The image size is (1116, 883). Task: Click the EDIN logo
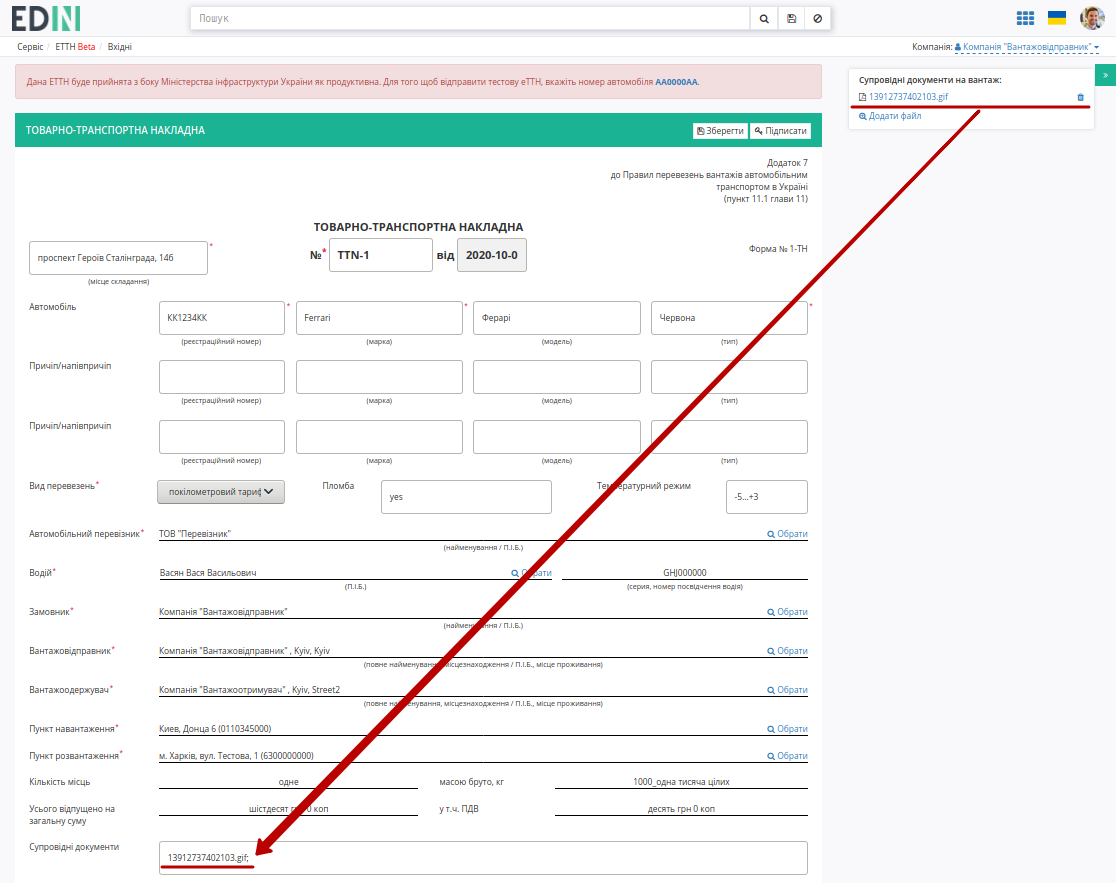pyautogui.click(x=46, y=18)
